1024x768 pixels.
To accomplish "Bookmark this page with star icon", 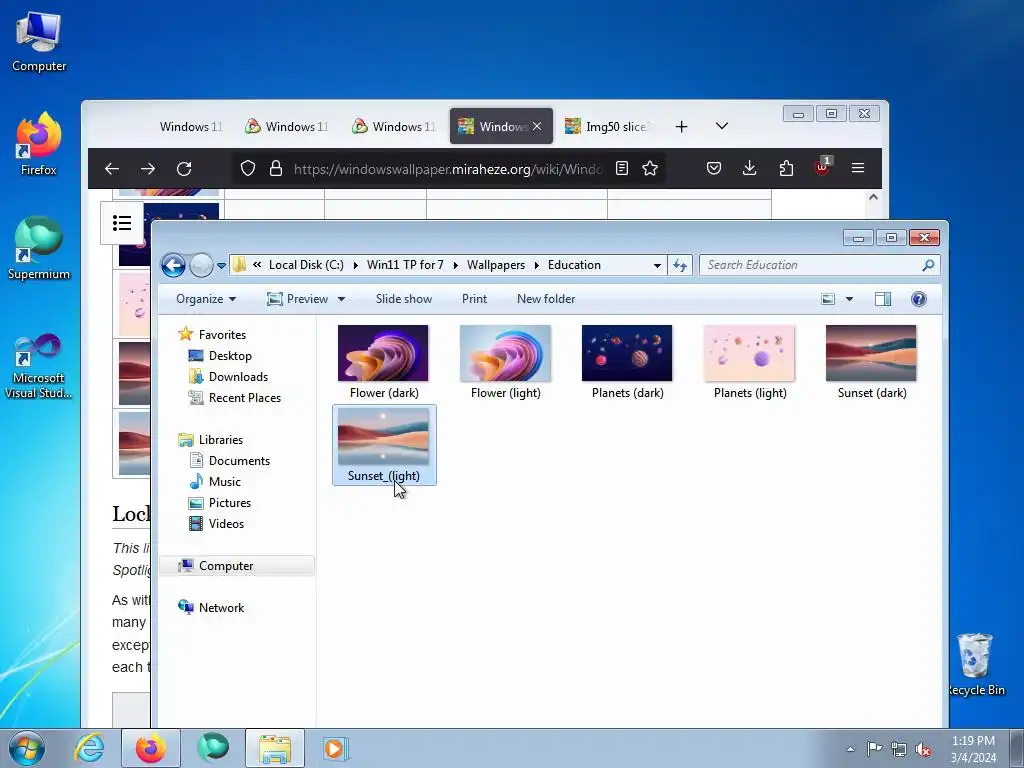I will click(650, 168).
